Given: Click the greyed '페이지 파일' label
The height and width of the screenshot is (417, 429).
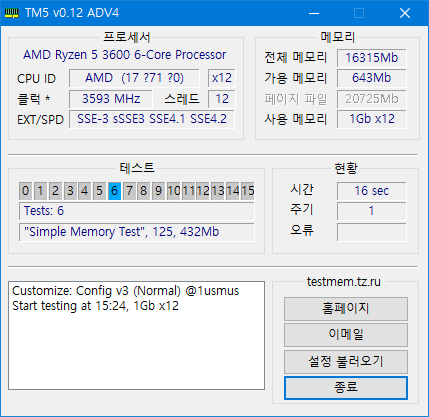Looking at the screenshot, I should tap(296, 99).
